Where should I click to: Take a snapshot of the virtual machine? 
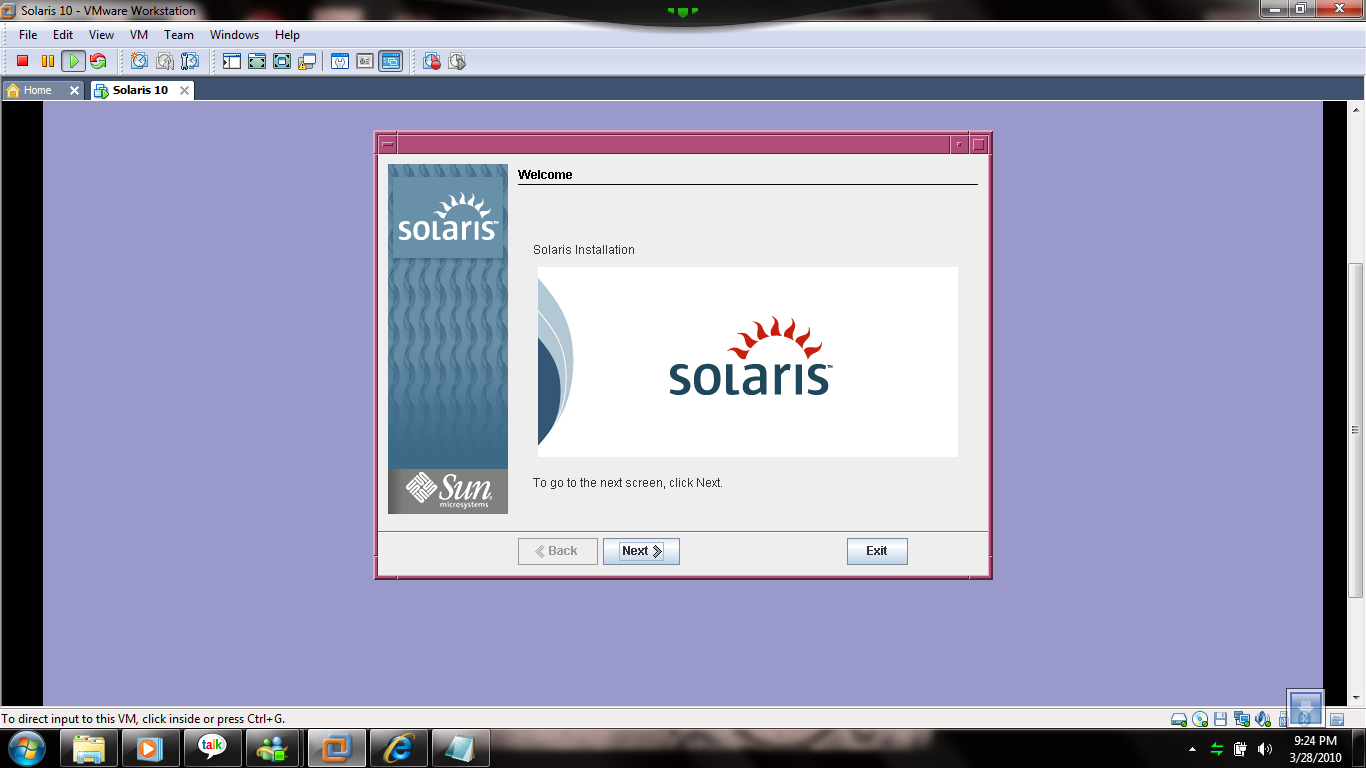pos(140,62)
